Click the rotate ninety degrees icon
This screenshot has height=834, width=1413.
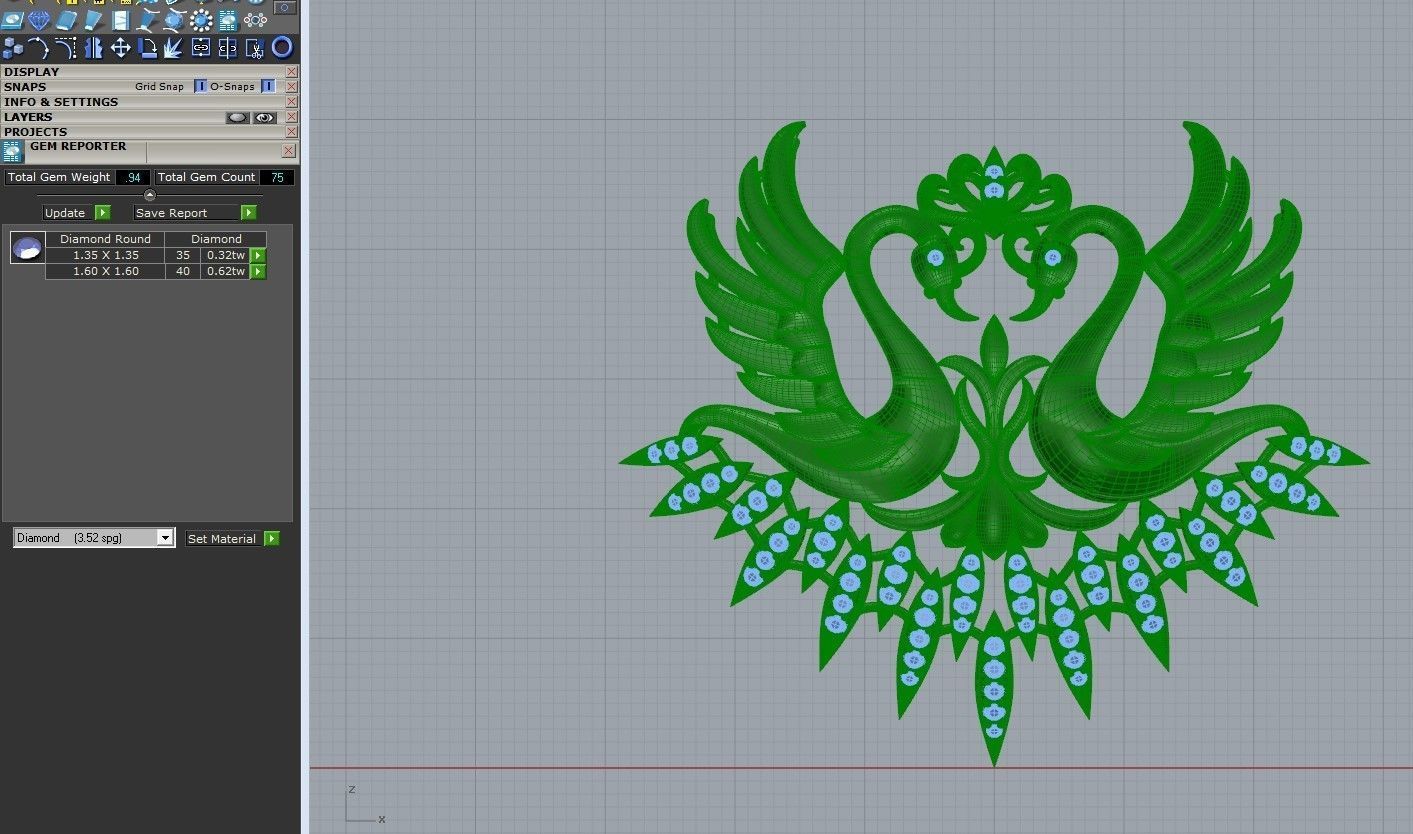click(148, 47)
